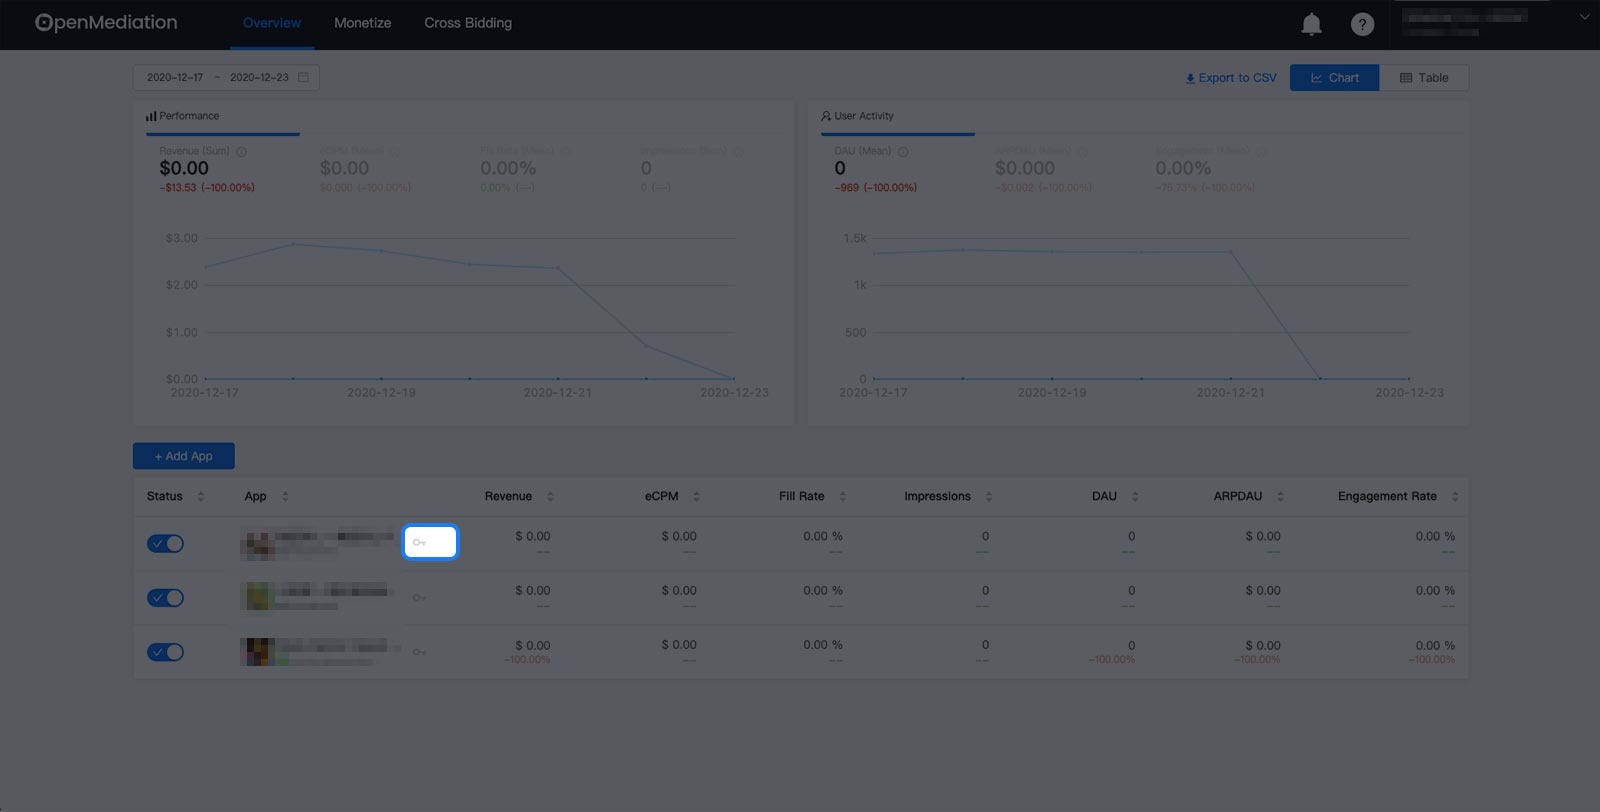Click the date range input field

point(226,77)
